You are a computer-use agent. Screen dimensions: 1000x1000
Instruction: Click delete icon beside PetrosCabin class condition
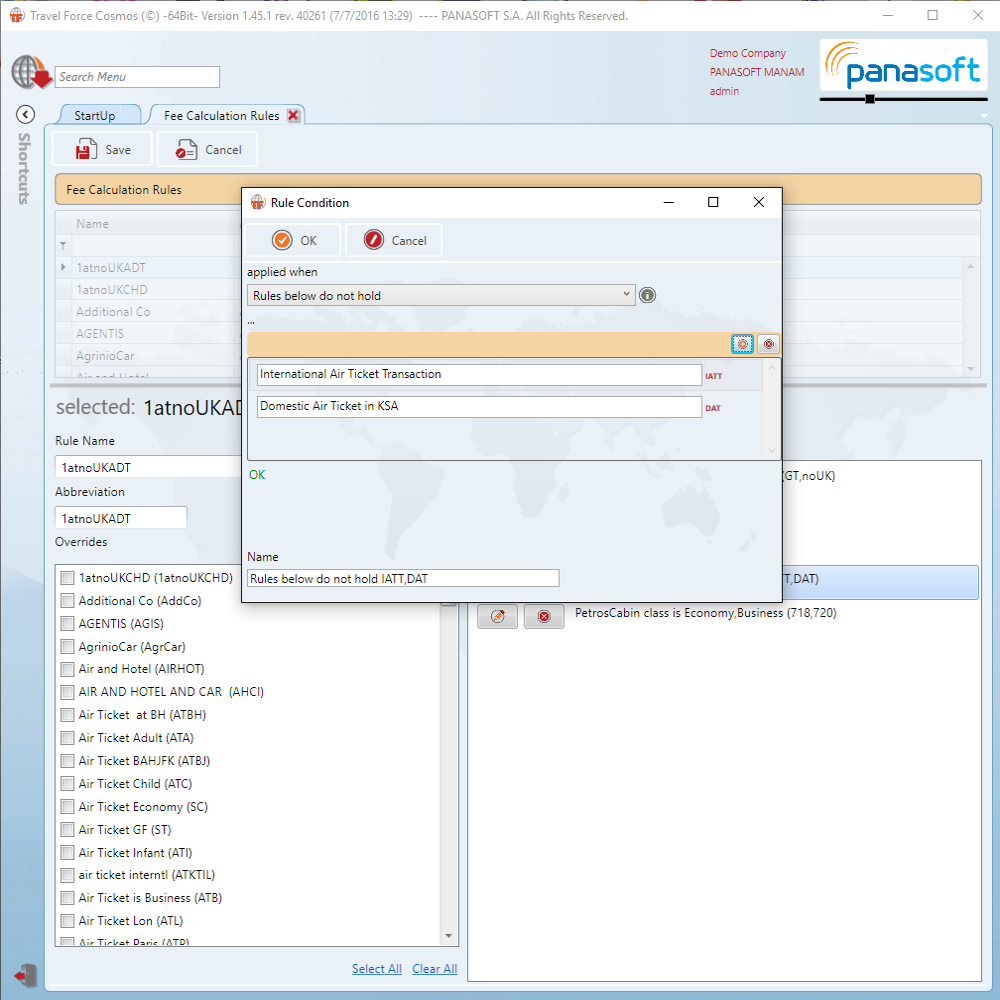[544, 616]
